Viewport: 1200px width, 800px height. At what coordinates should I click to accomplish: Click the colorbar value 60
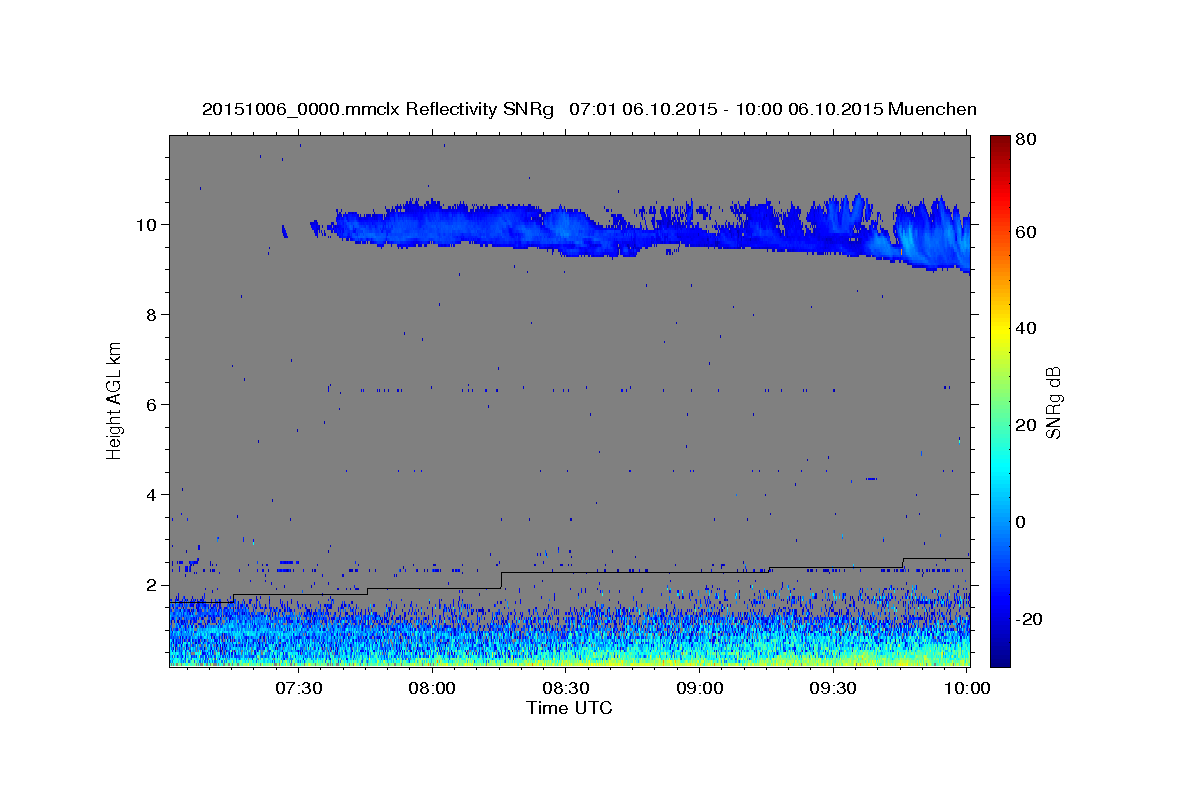pyautogui.click(x=1025, y=232)
